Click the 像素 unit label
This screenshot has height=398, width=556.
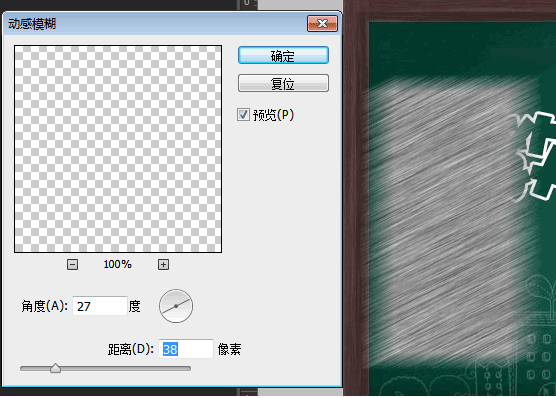(x=229, y=349)
